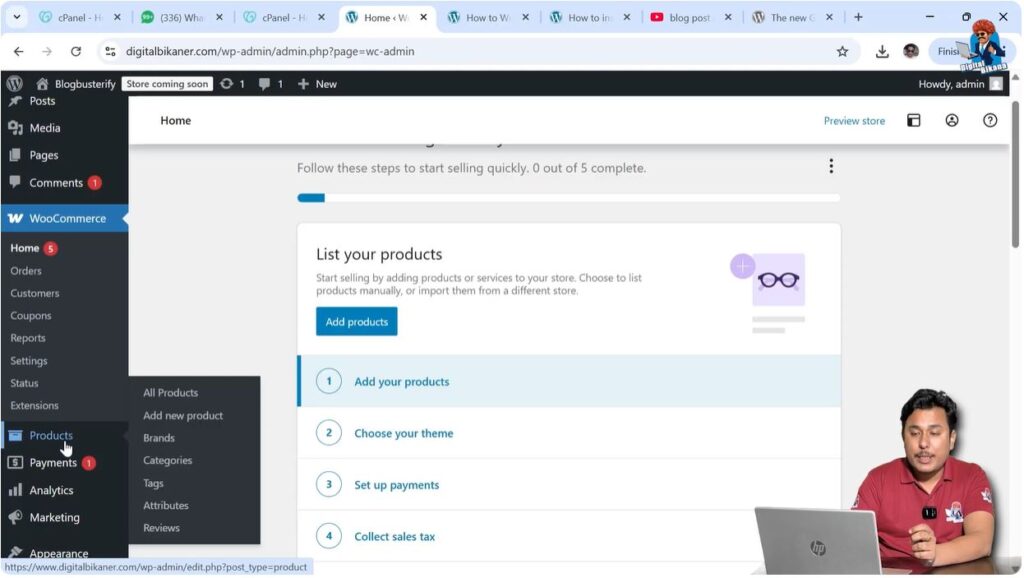This screenshot has height=578, width=1024.
Task: Click the setup progress bar
Action: pyautogui.click(x=569, y=197)
